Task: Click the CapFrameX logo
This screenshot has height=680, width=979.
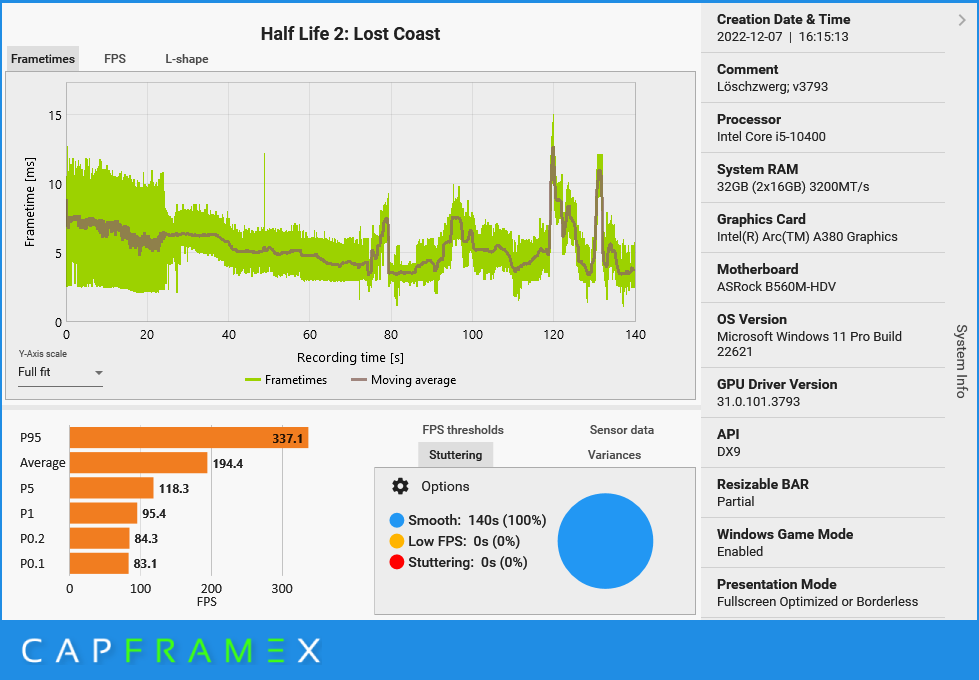Action: (x=171, y=651)
